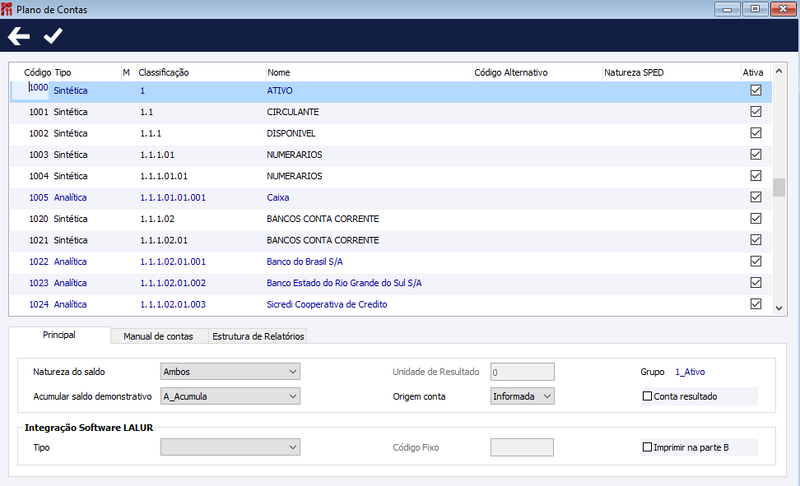Image resolution: width=800 pixels, height=486 pixels.
Task: Click Natureza SPED column header
Action: (634, 72)
